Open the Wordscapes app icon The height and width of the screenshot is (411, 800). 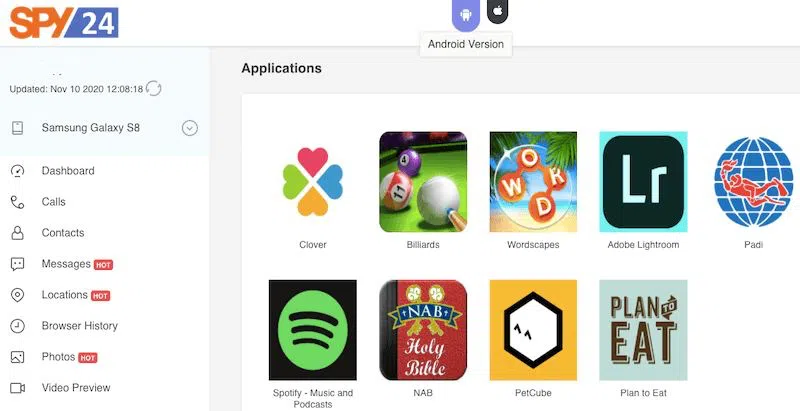point(533,182)
